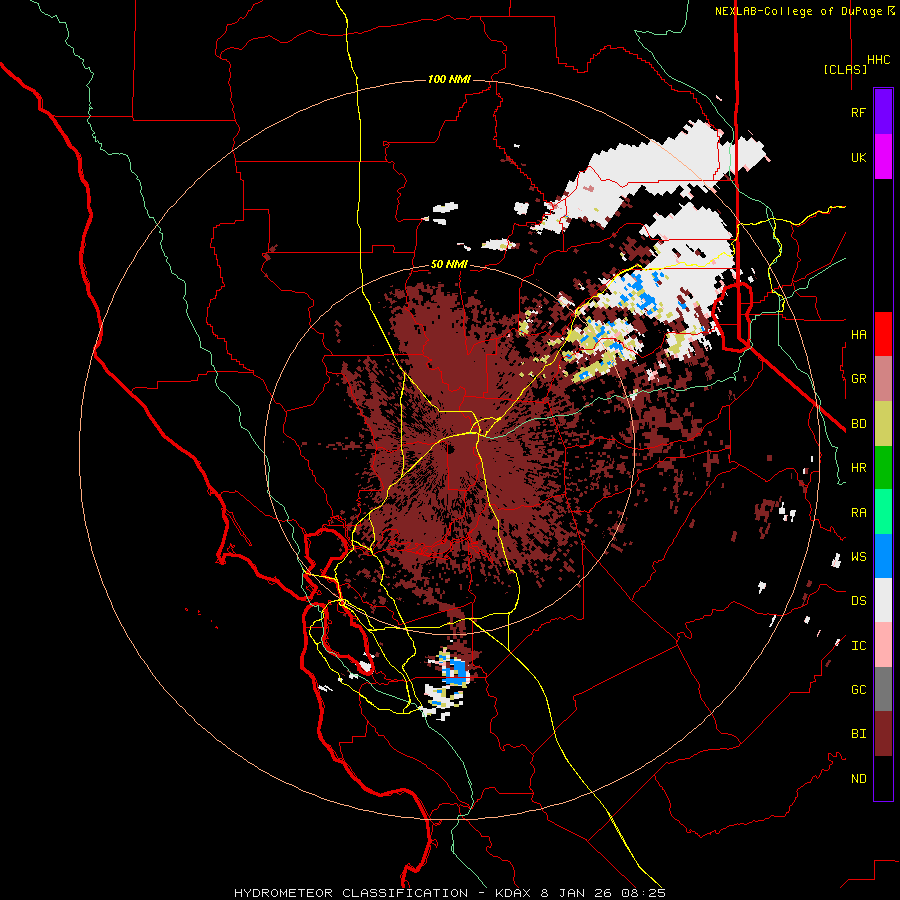This screenshot has width=900, height=900.
Task: Click the 'UK' legend label
Action: click(858, 157)
